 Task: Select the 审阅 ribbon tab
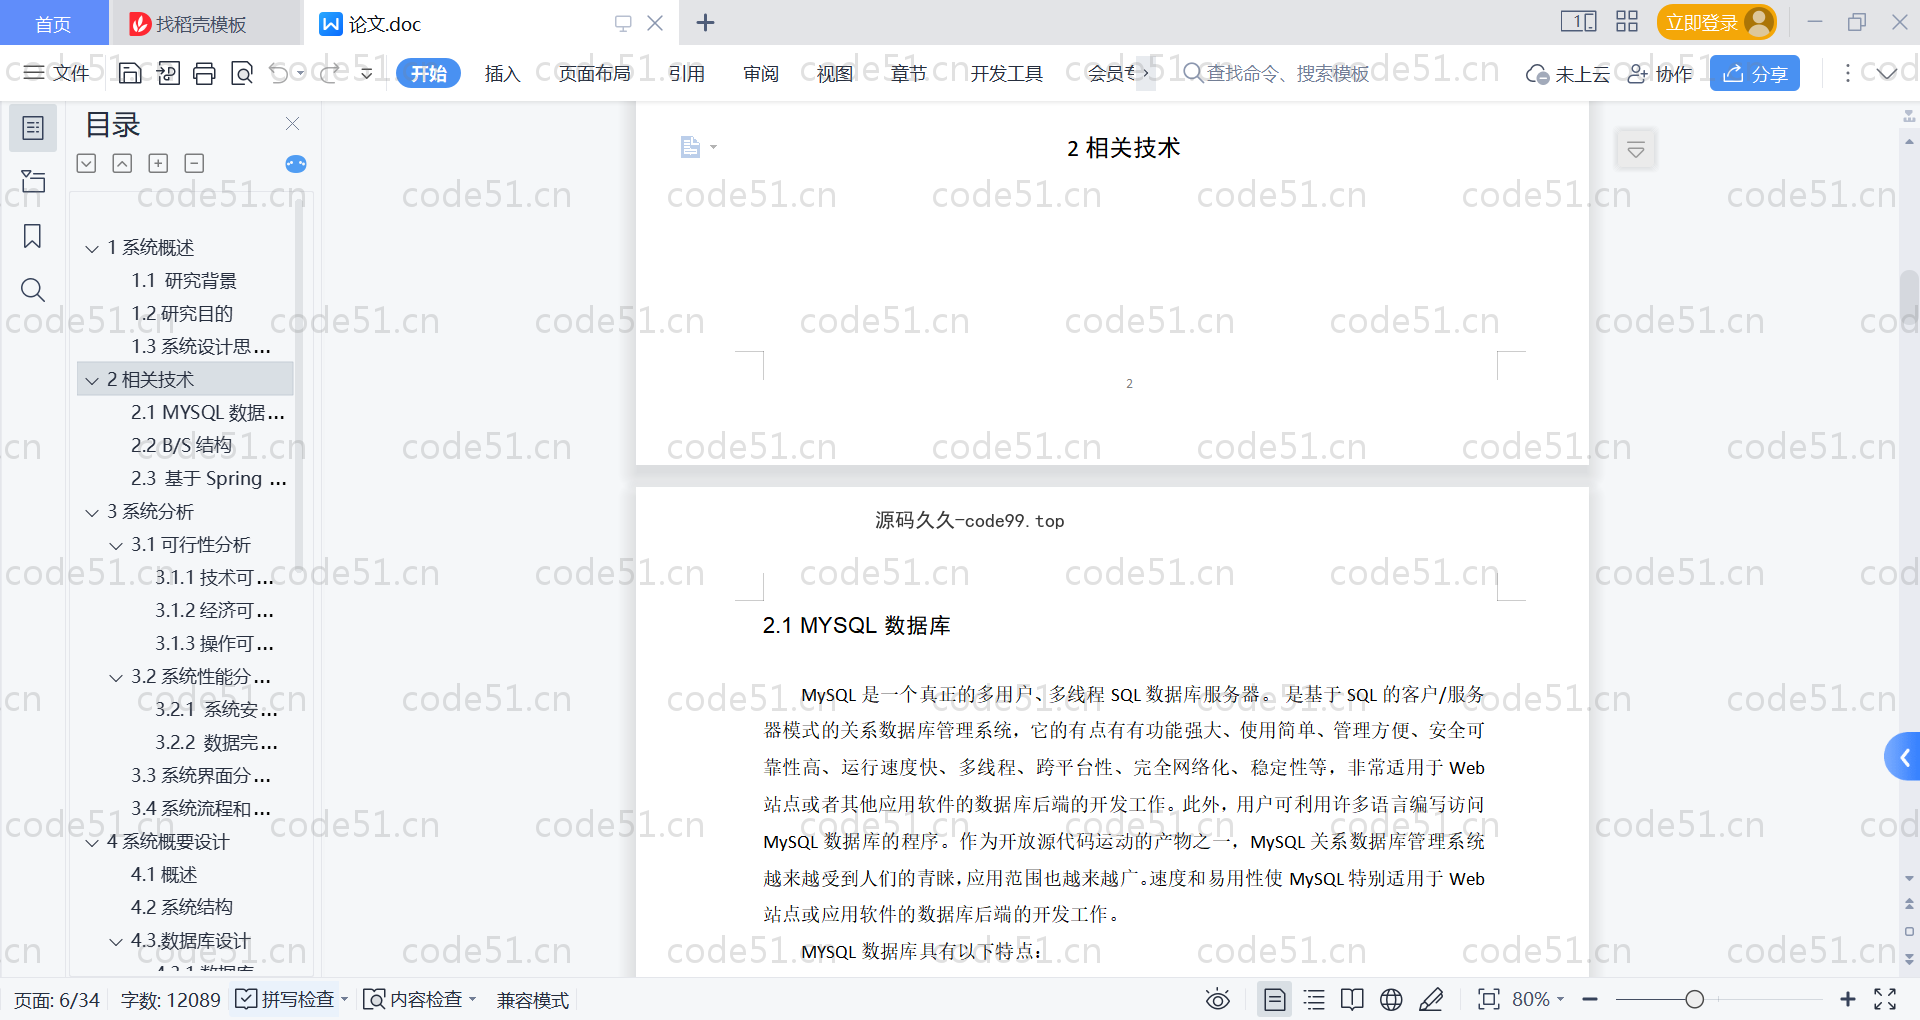click(761, 73)
